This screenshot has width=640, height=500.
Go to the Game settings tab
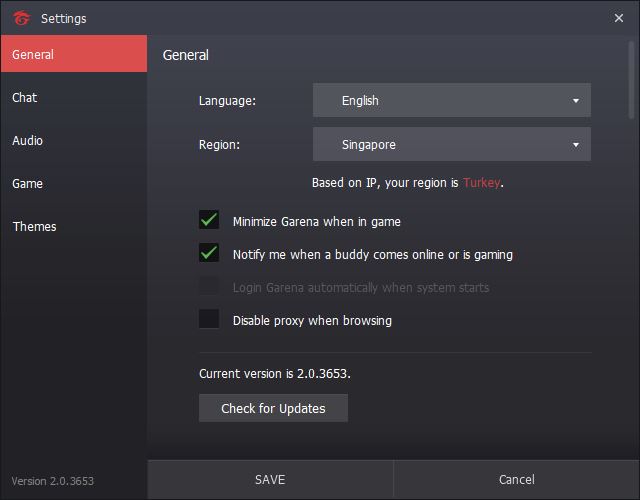74,183
